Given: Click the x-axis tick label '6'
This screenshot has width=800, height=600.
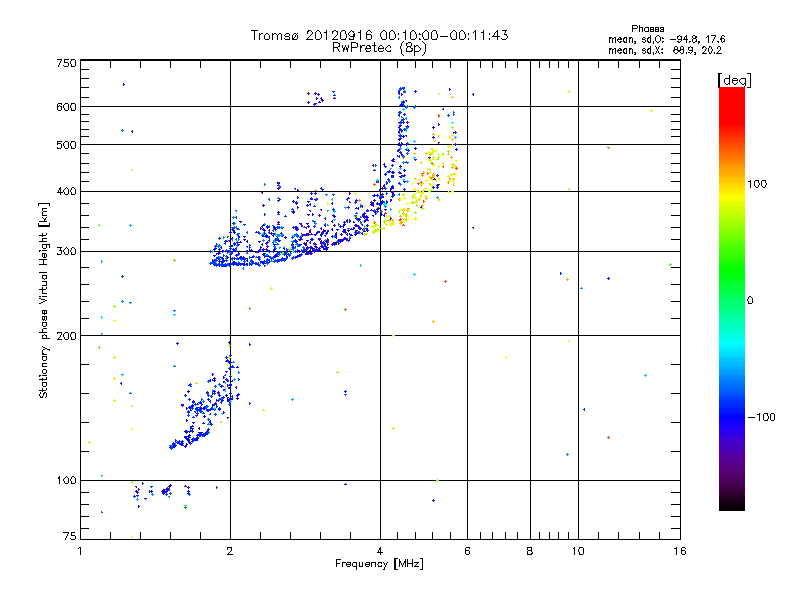Looking at the screenshot, I should [x=467, y=551].
